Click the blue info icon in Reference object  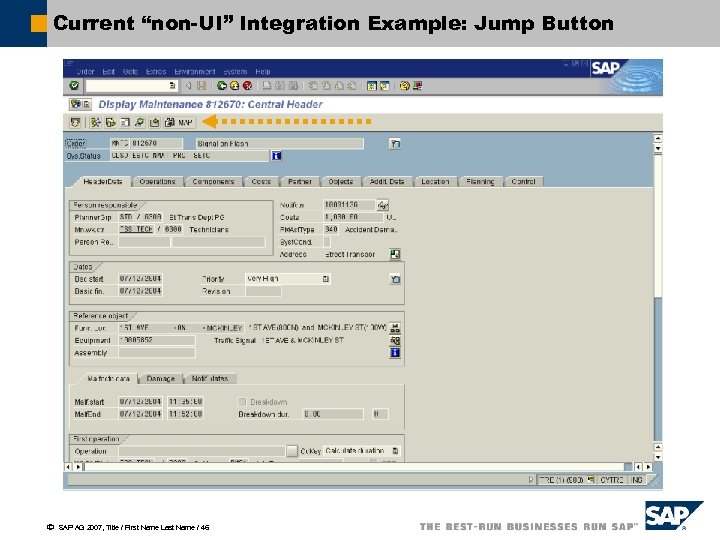[395, 353]
